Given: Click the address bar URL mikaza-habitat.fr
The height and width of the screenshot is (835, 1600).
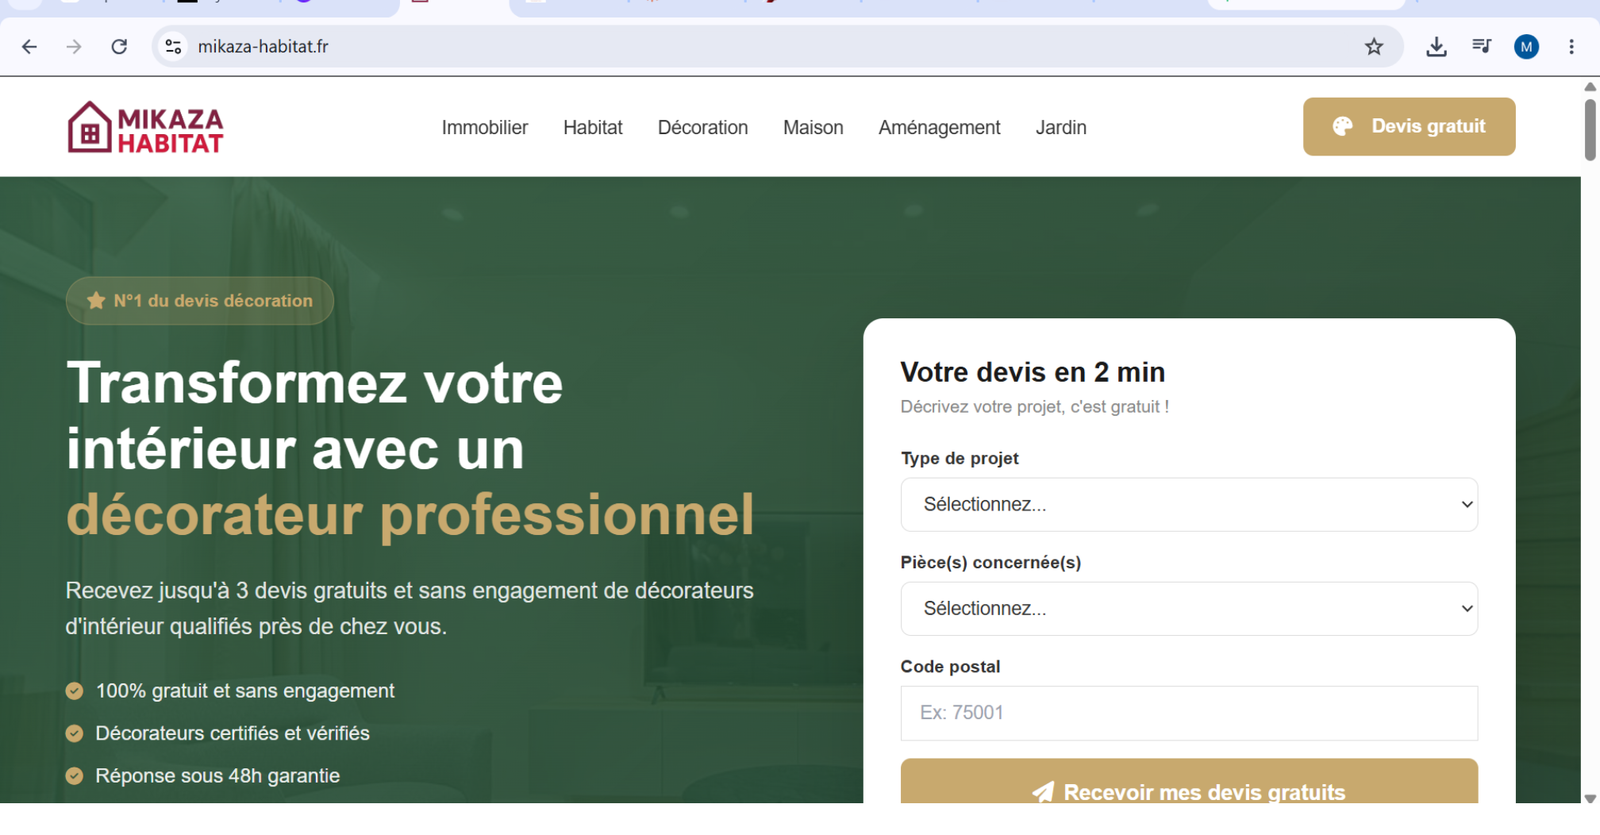Looking at the screenshot, I should 263,47.
